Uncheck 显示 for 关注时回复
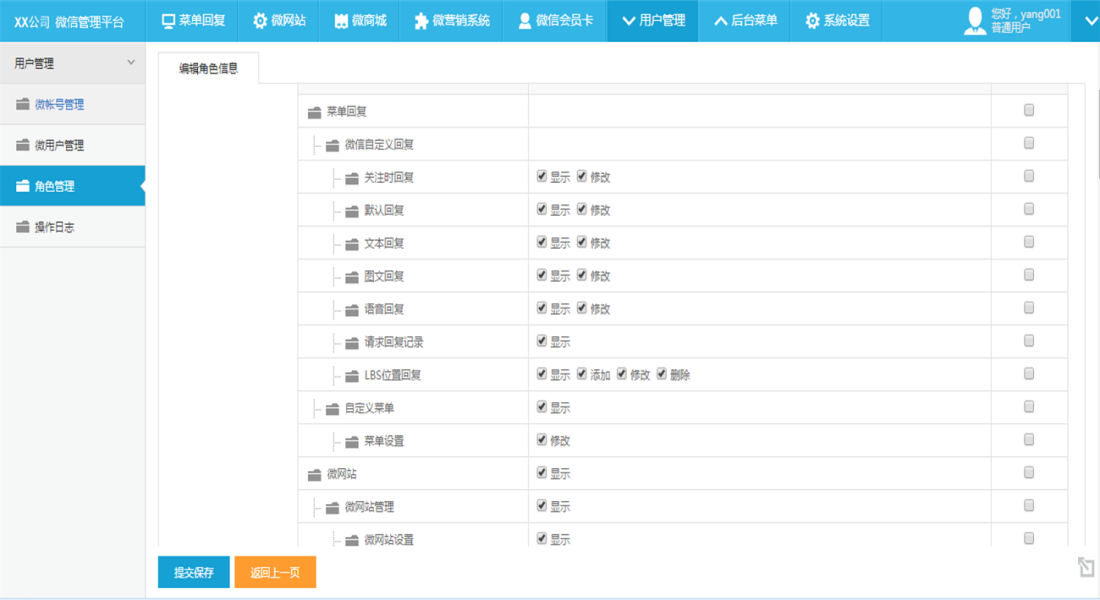 tap(542, 176)
